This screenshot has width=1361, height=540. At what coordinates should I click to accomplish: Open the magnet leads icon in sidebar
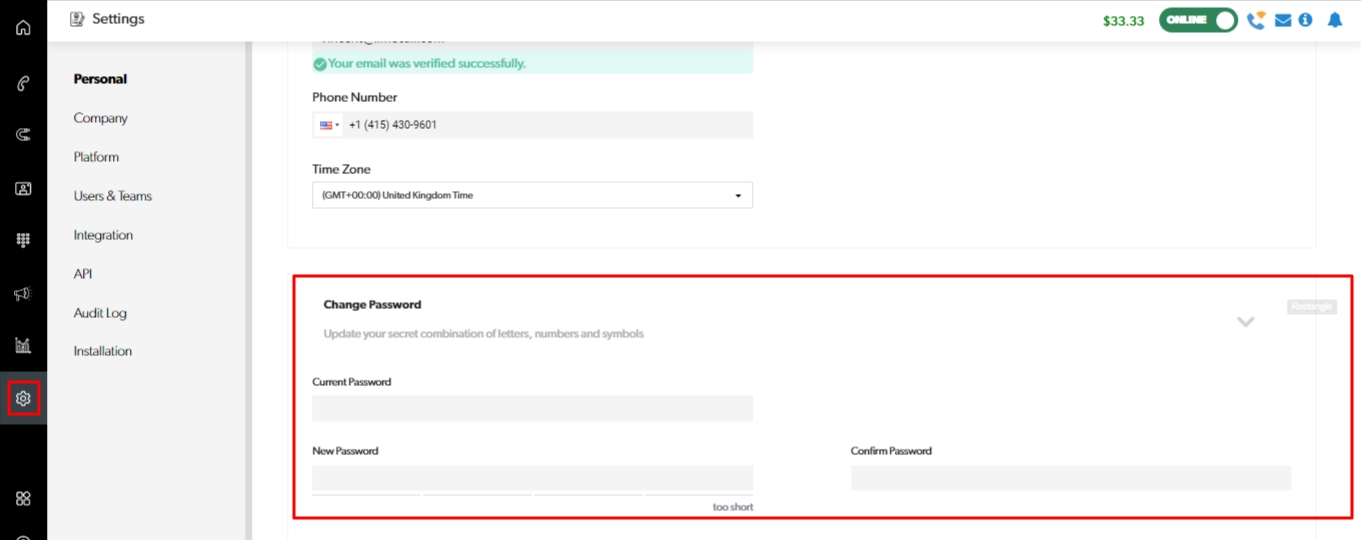pyautogui.click(x=23, y=135)
